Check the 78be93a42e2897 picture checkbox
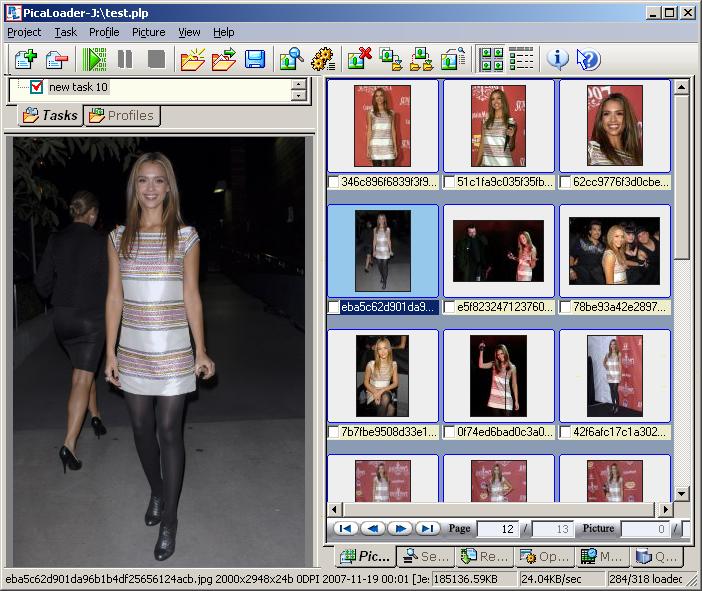The width and height of the screenshot is (702, 591). coord(565,307)
